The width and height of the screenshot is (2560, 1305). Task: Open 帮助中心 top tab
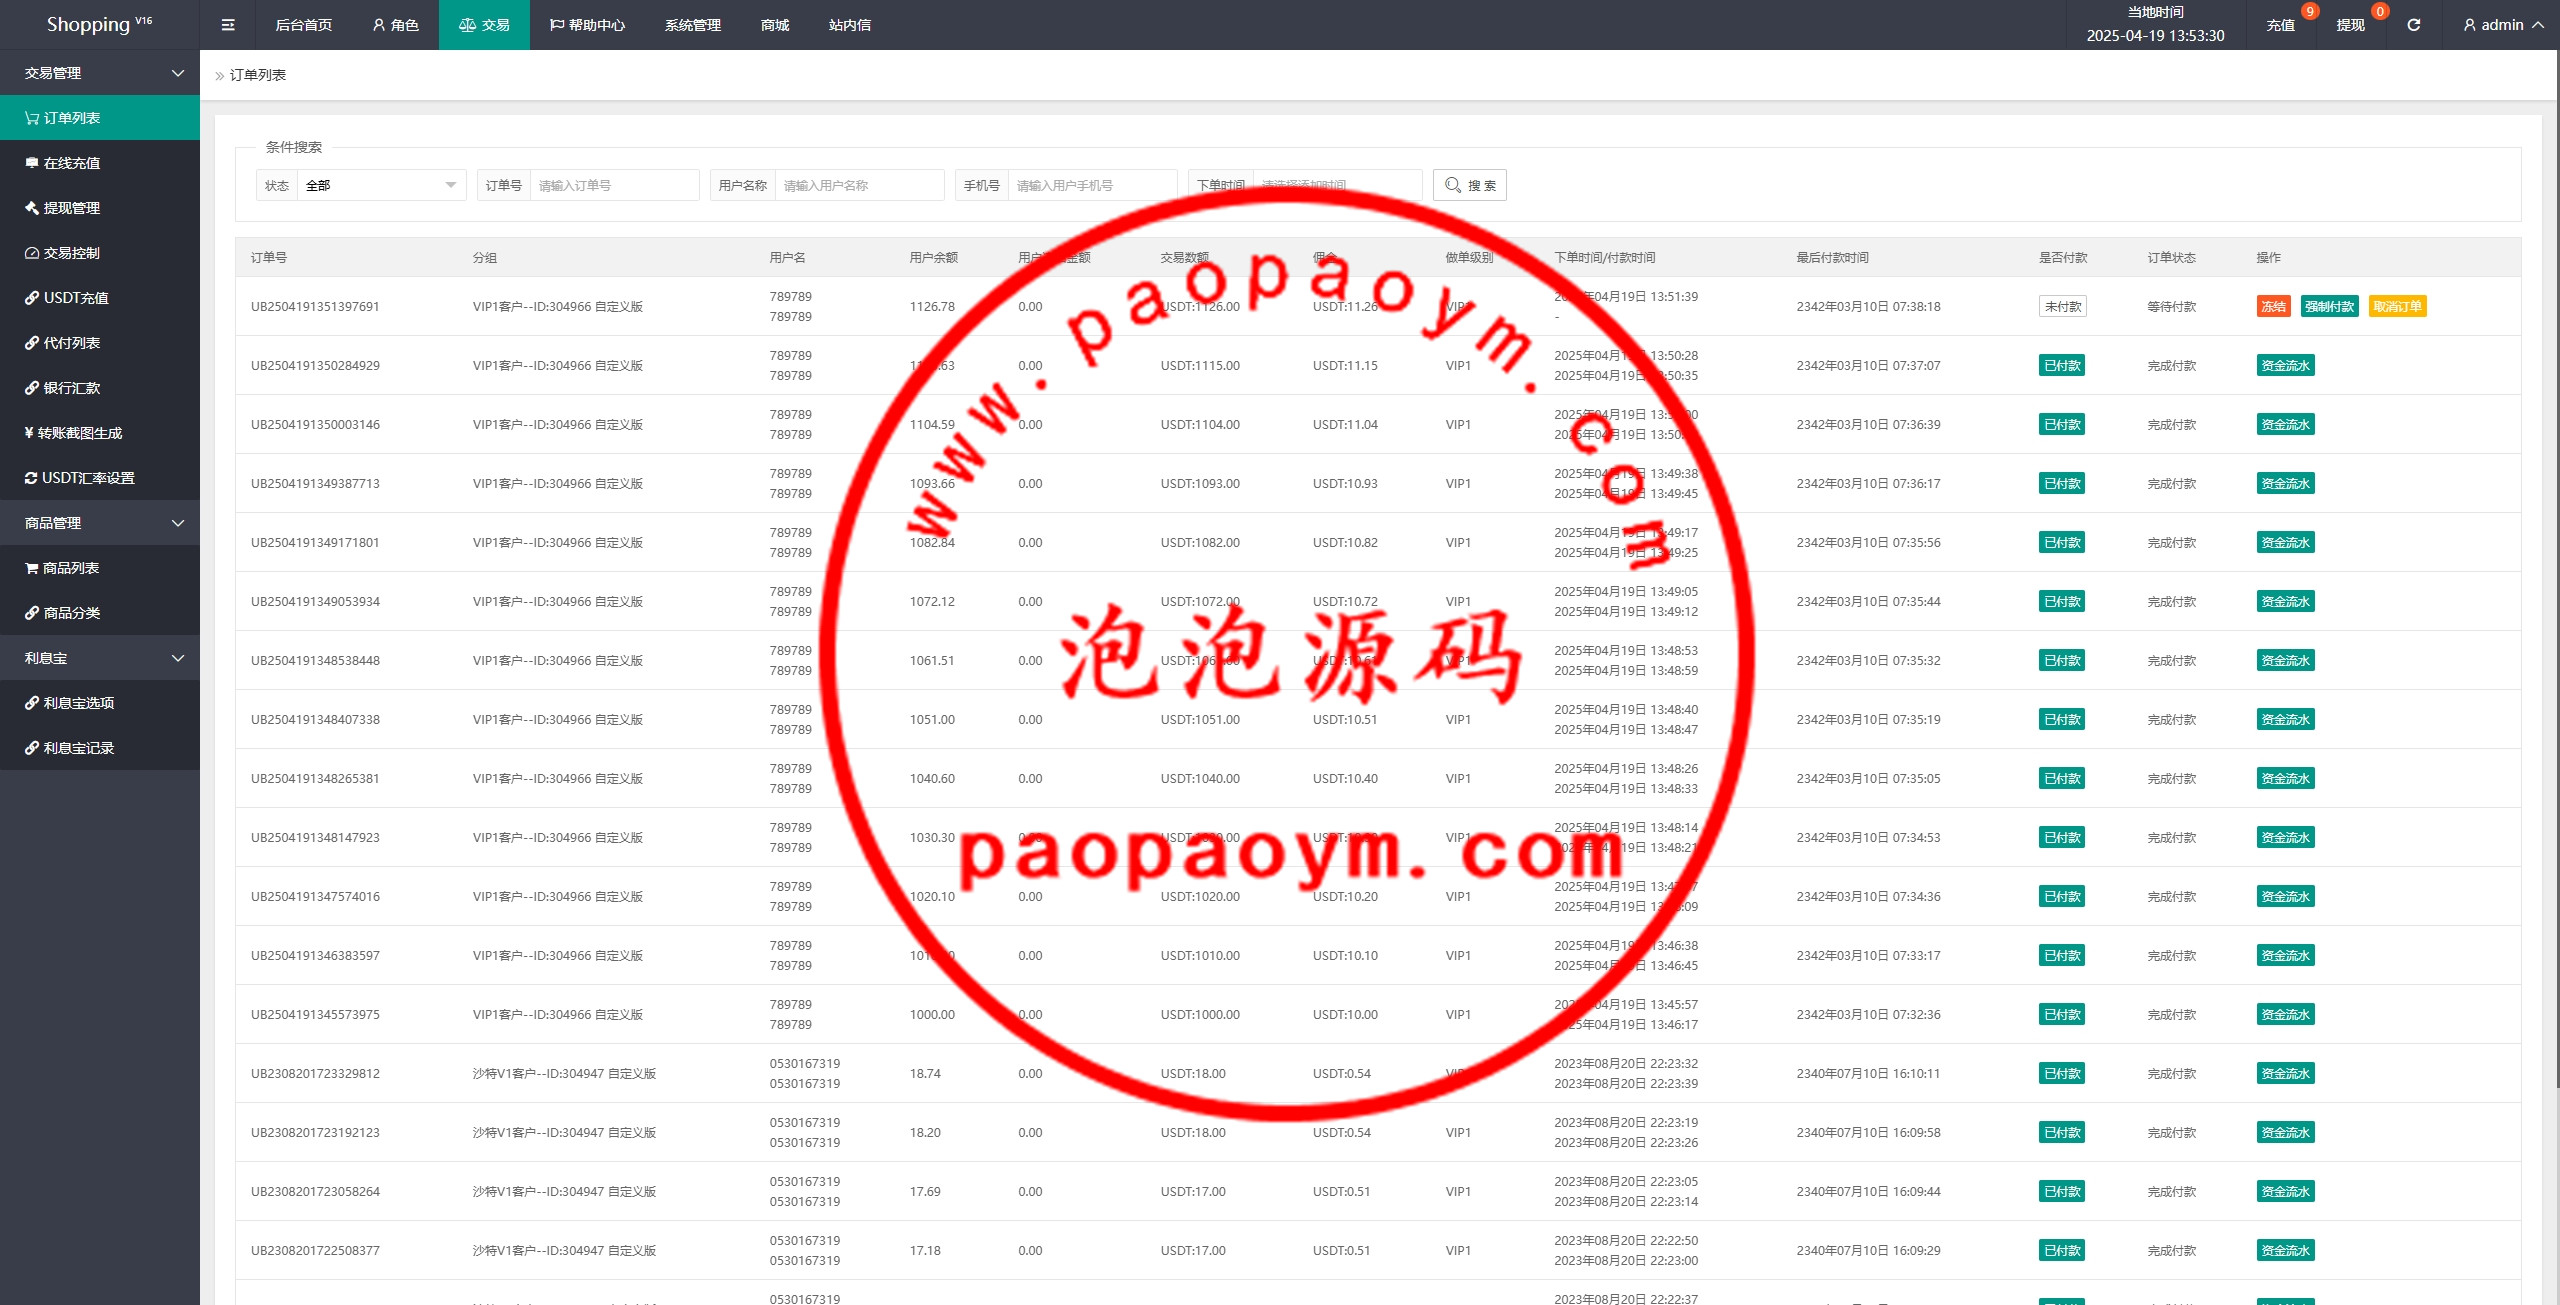click(587, 25)
